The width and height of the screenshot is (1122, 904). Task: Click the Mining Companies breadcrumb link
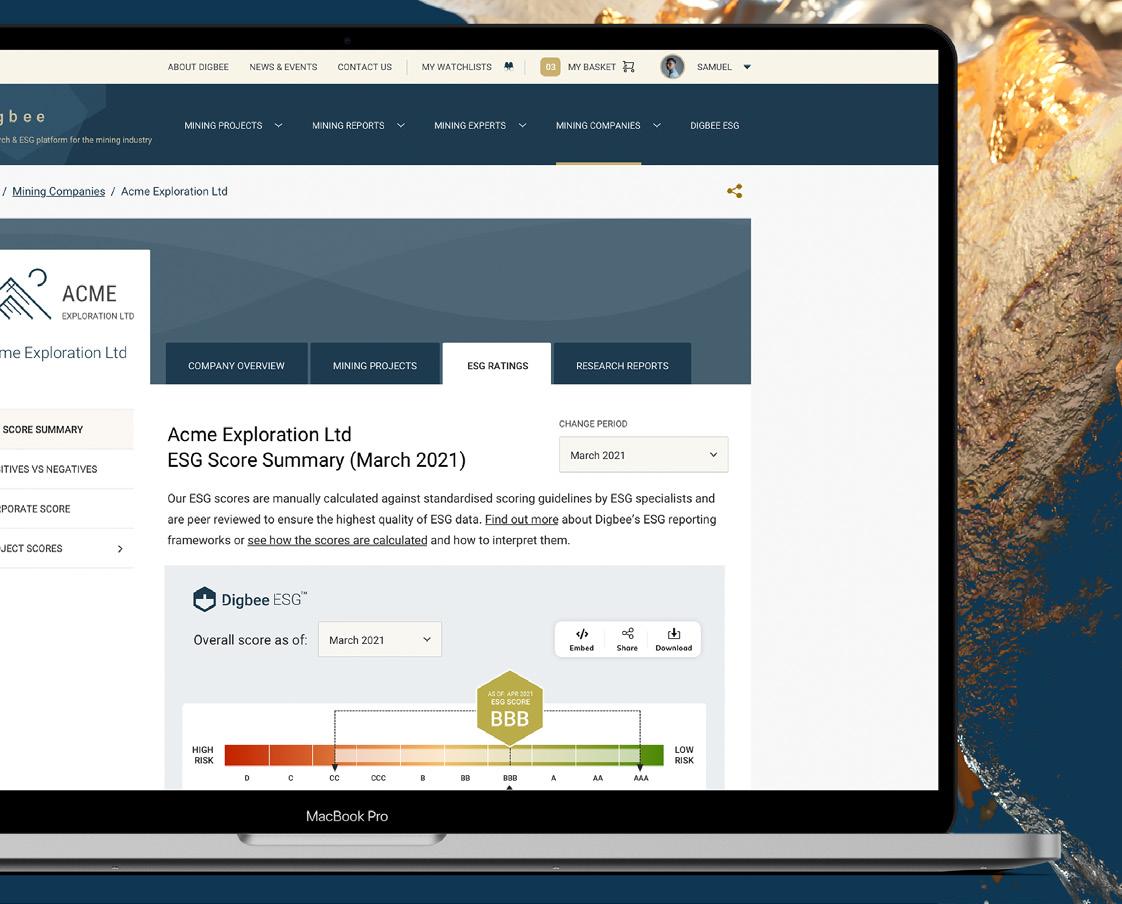click(59, 191)
